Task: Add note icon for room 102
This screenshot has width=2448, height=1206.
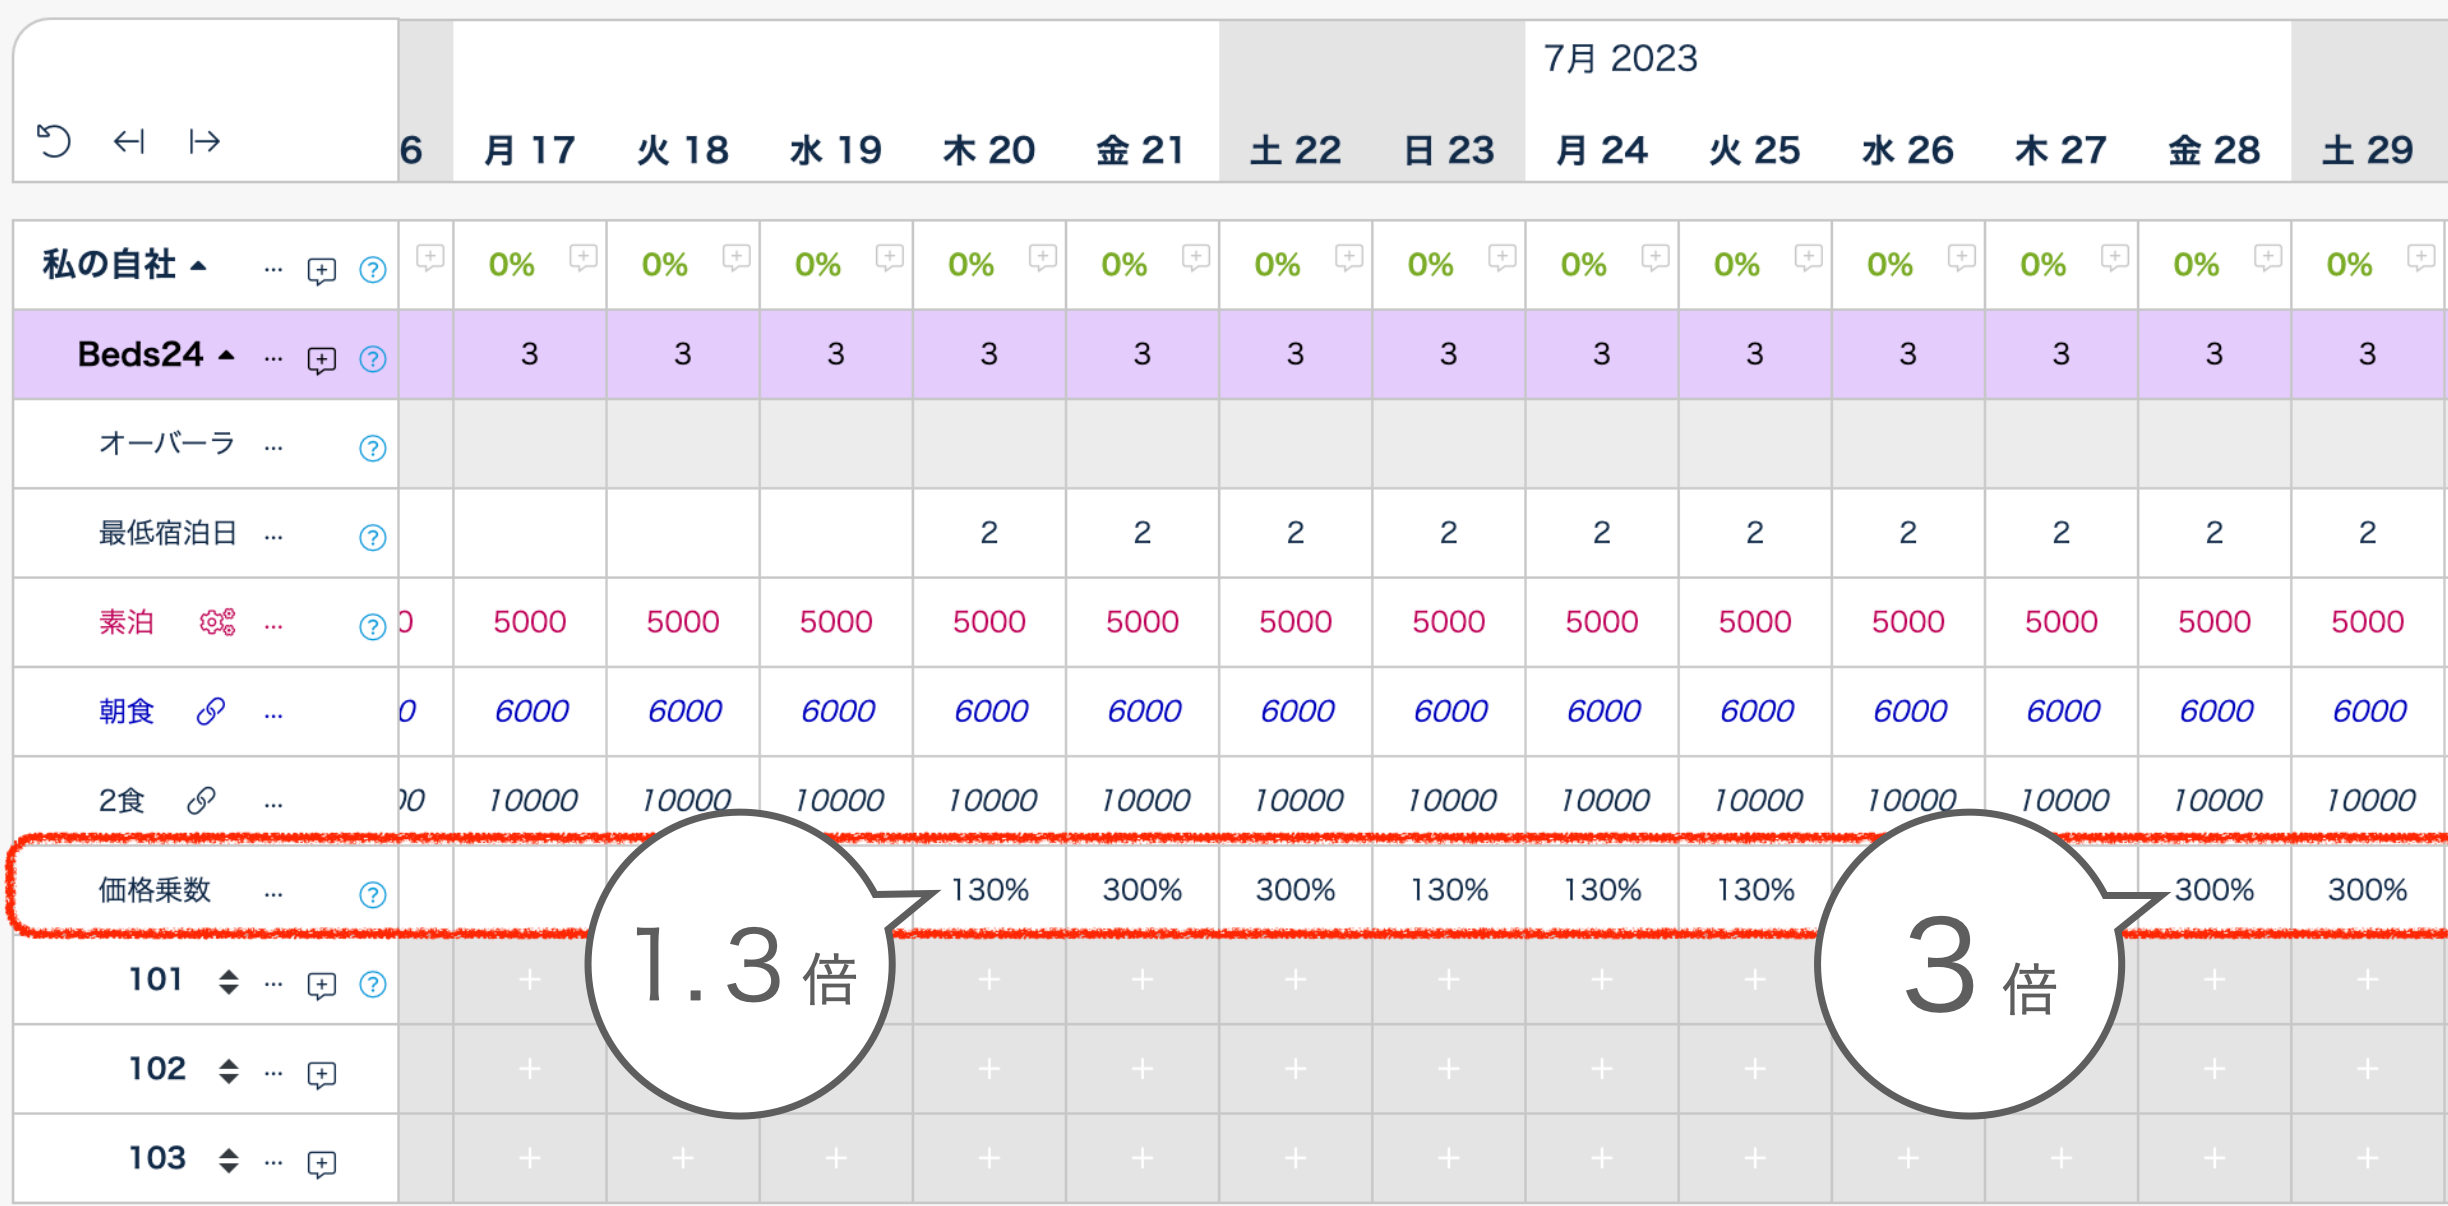Action: pos(321,1075)
